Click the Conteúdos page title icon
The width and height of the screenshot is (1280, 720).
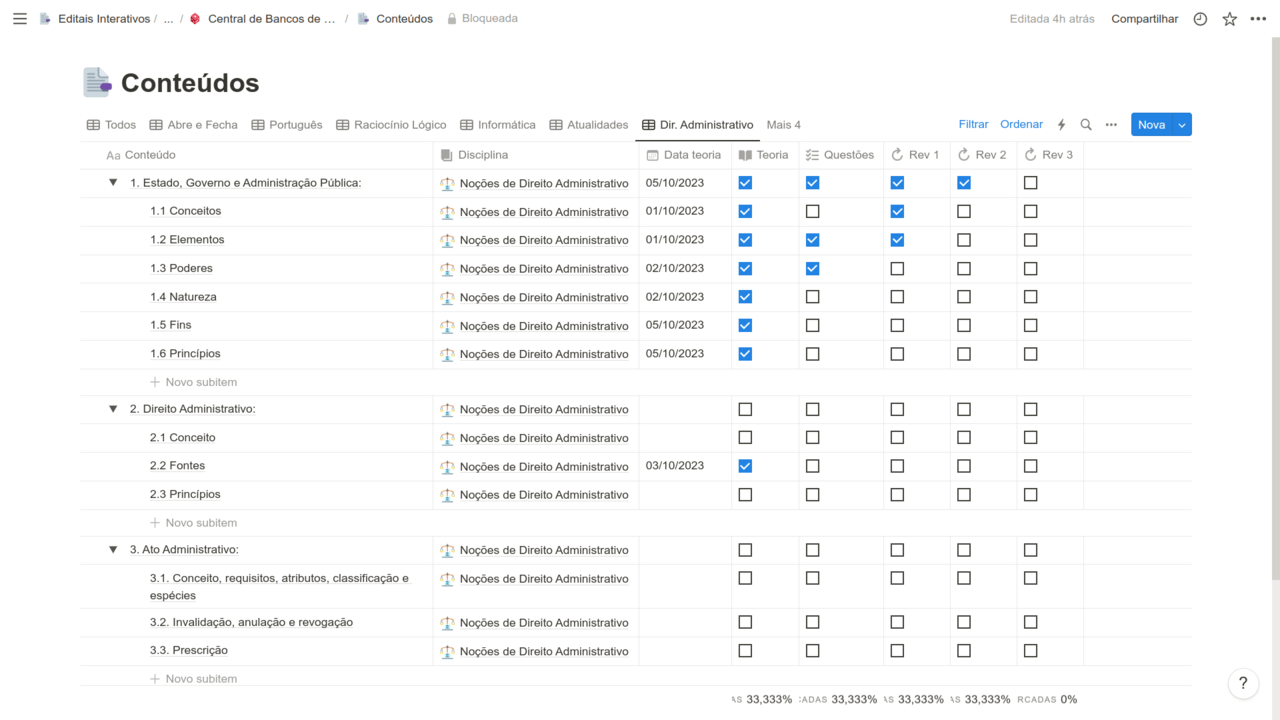(x=97, y=83)
